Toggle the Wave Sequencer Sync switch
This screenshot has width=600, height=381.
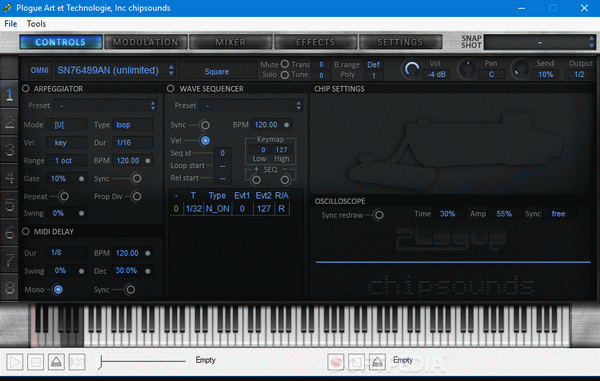(x=205, y=125)
